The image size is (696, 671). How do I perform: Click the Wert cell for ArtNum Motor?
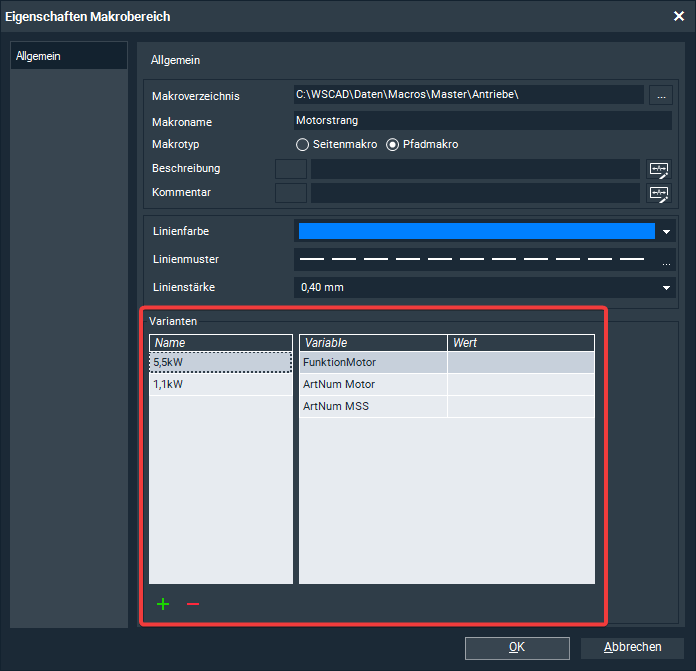[520, 384]
